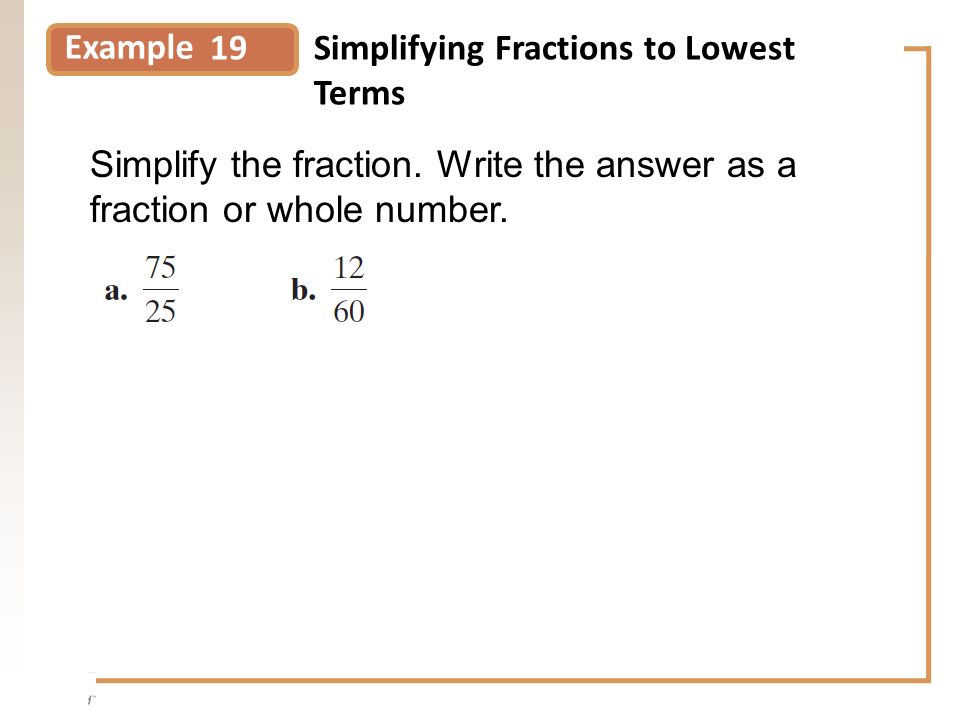
Task: Click the orange Example 19 badge
Action: (x=172, y=50)
